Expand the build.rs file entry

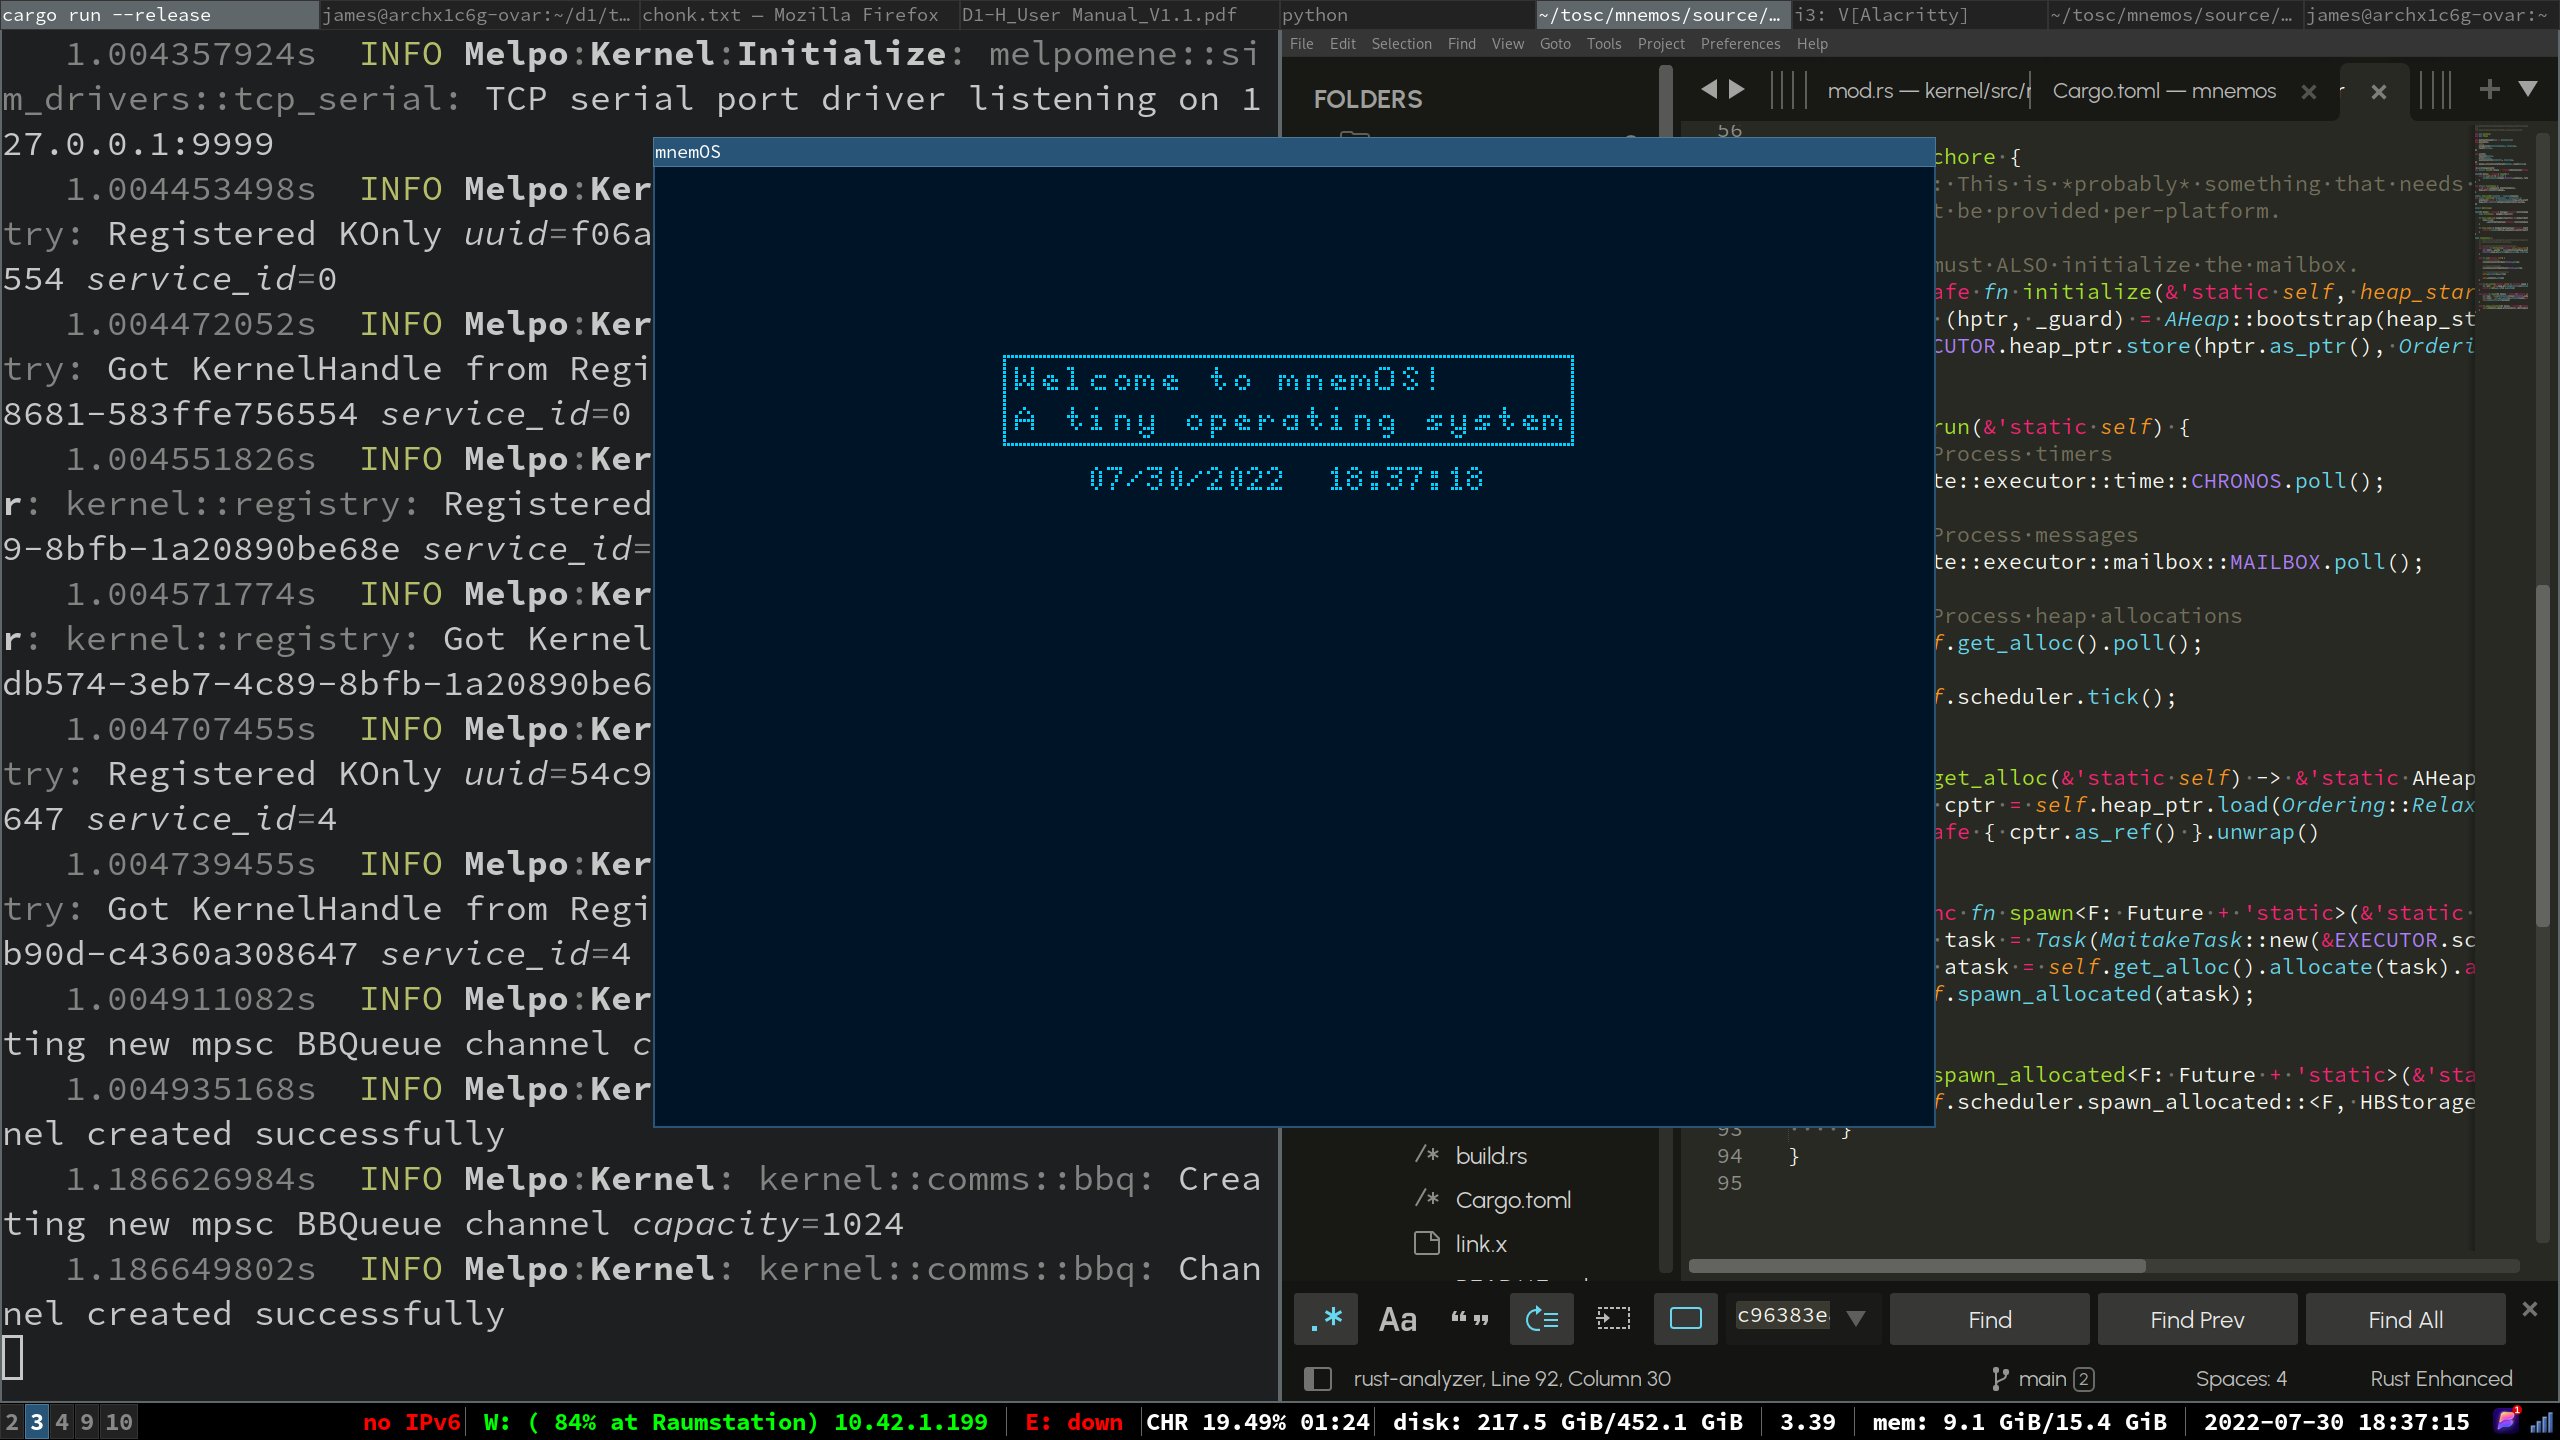pos(1489,1155)
